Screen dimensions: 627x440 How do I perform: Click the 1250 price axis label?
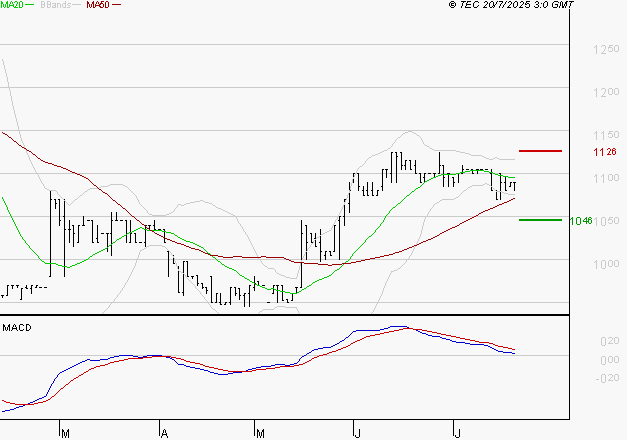tap(606, 50)
